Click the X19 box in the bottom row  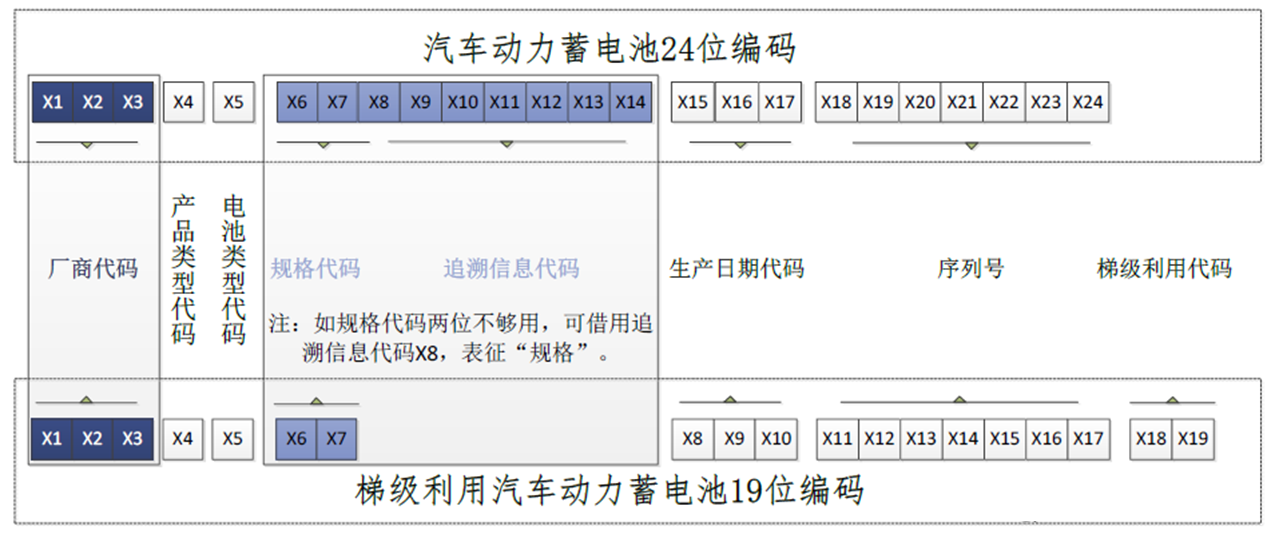pyautogui.click(x=1193, y=439)
